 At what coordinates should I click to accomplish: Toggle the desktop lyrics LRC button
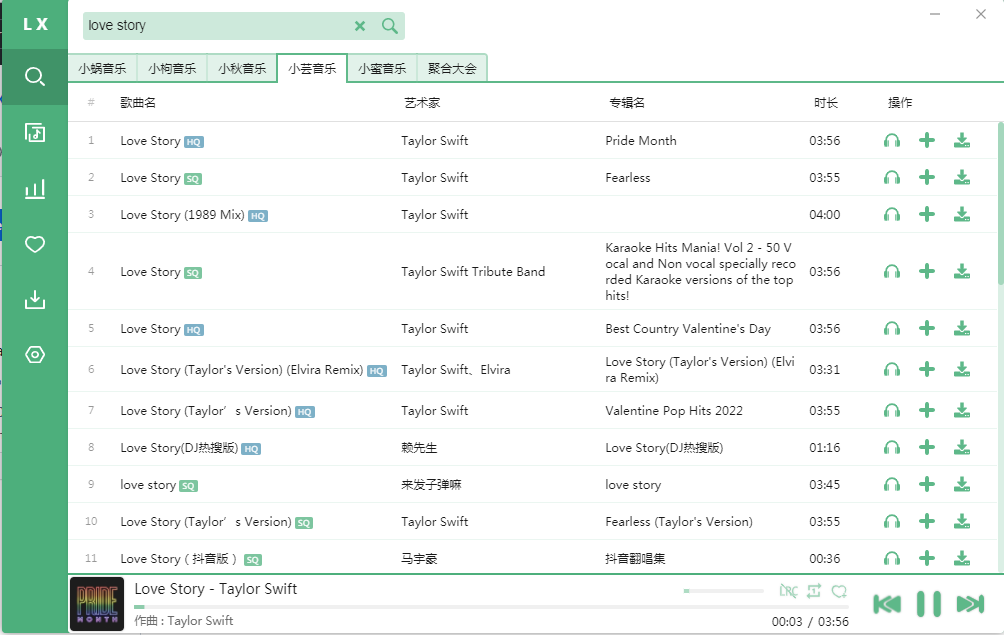(788, 591)
